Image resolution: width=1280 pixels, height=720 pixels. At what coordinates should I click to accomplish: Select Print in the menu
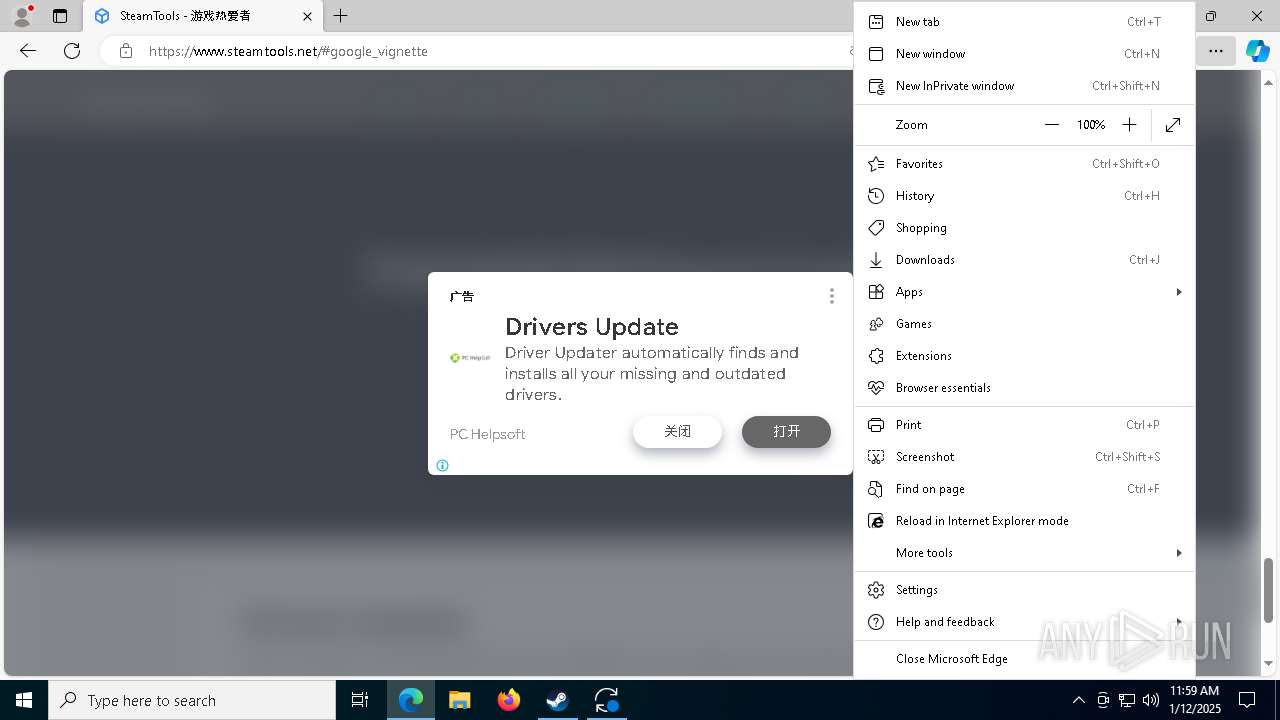pos(1025,425)
